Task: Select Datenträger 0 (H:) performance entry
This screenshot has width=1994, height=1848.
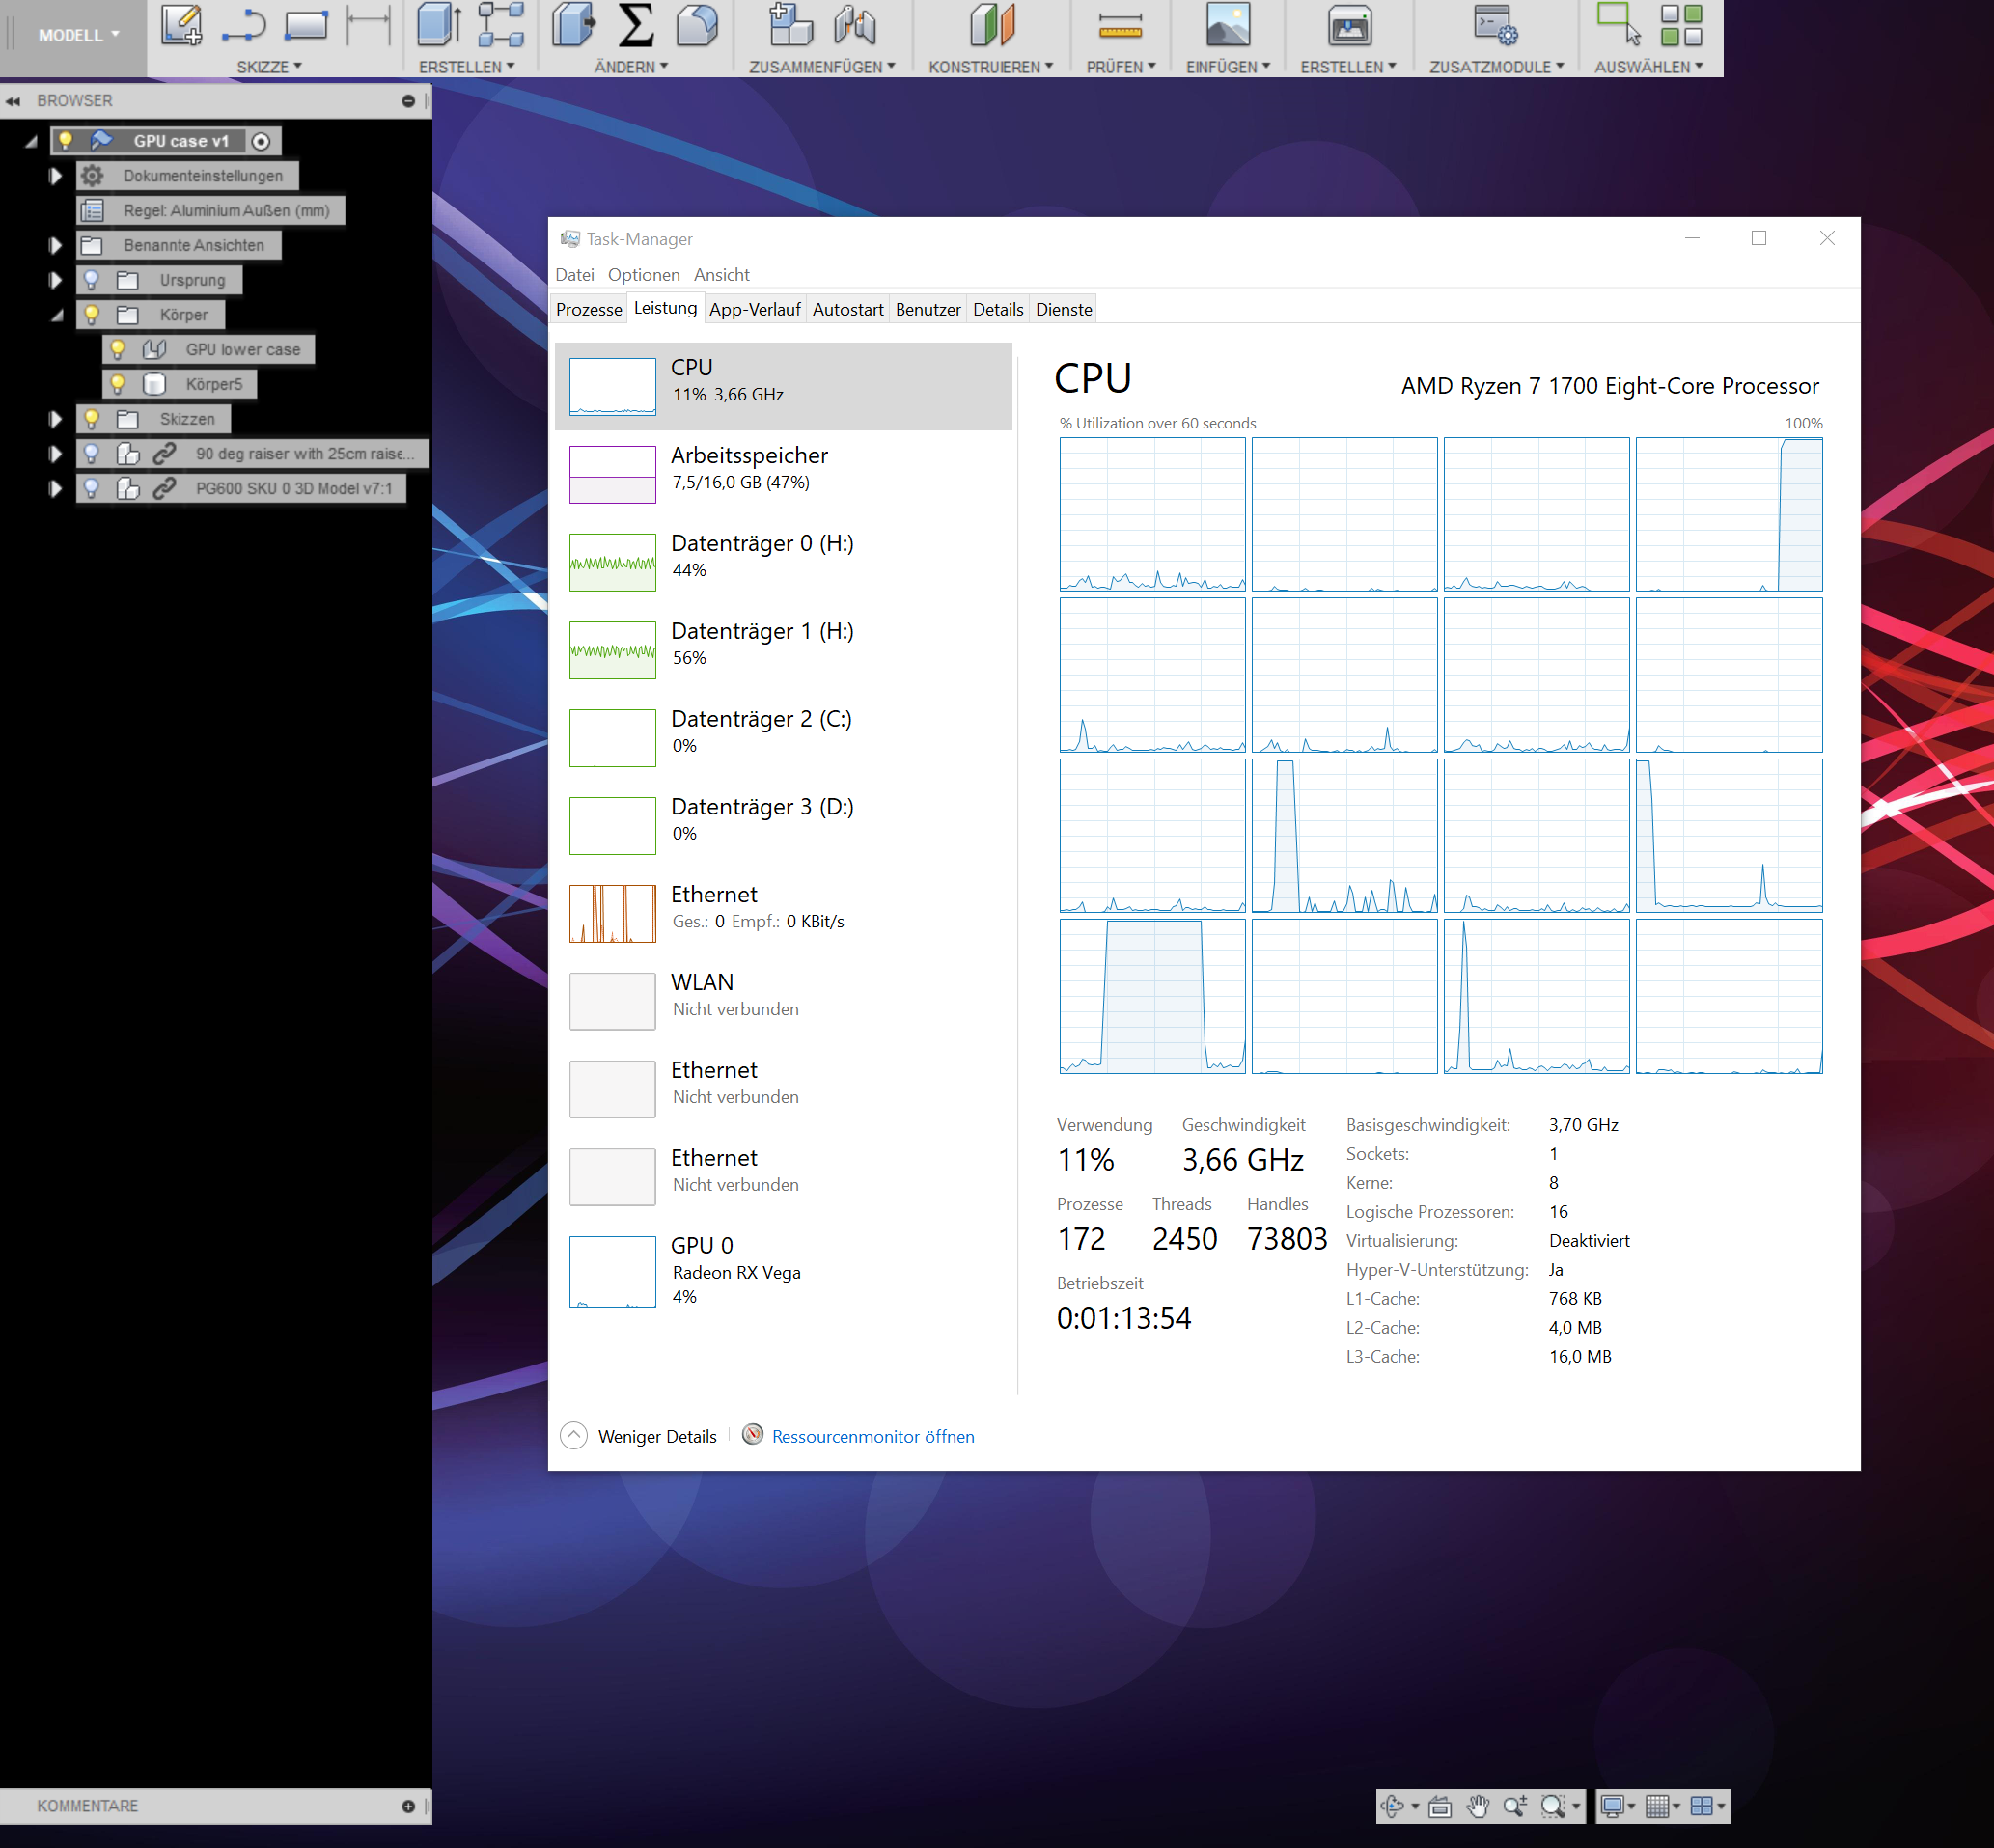Action: click(784, 562)
